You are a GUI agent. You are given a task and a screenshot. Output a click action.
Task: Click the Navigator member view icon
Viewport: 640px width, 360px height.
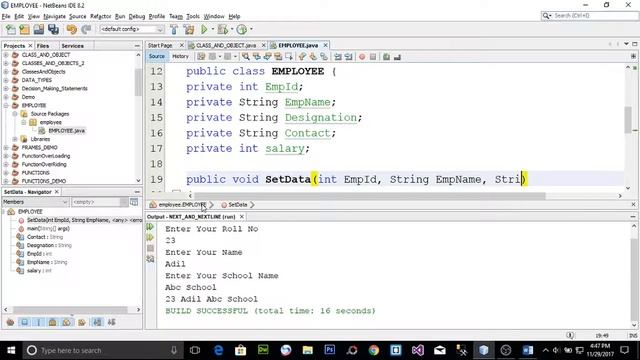point(134,202)
